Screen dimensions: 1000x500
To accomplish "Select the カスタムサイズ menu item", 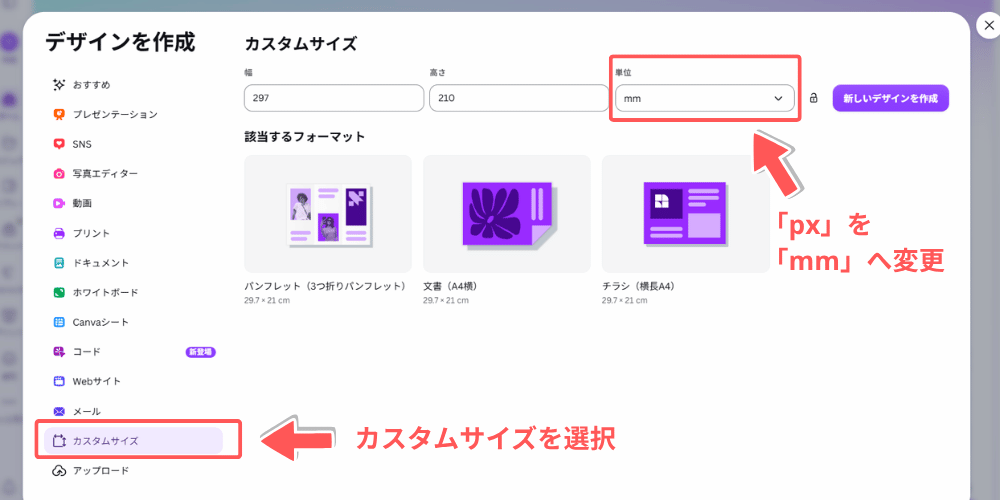I will click(x=133, y=441).
